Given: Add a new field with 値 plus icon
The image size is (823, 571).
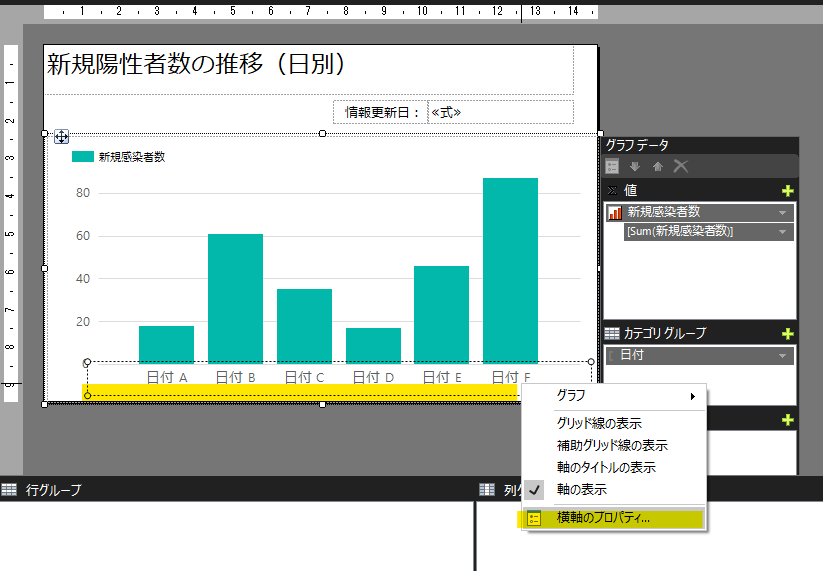Looking at the screenshot, I should [787, 190].
